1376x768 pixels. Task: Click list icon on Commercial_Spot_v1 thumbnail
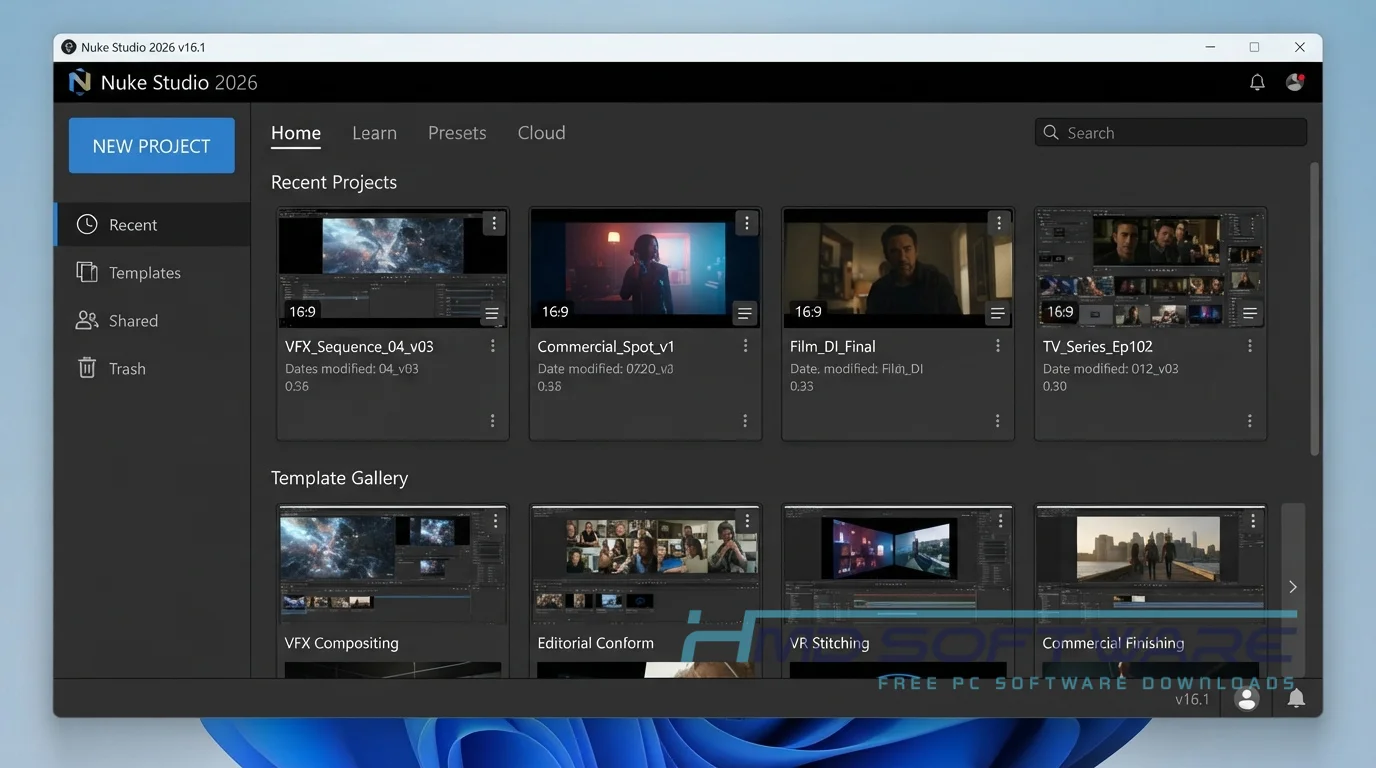click(x=744, y=314)
